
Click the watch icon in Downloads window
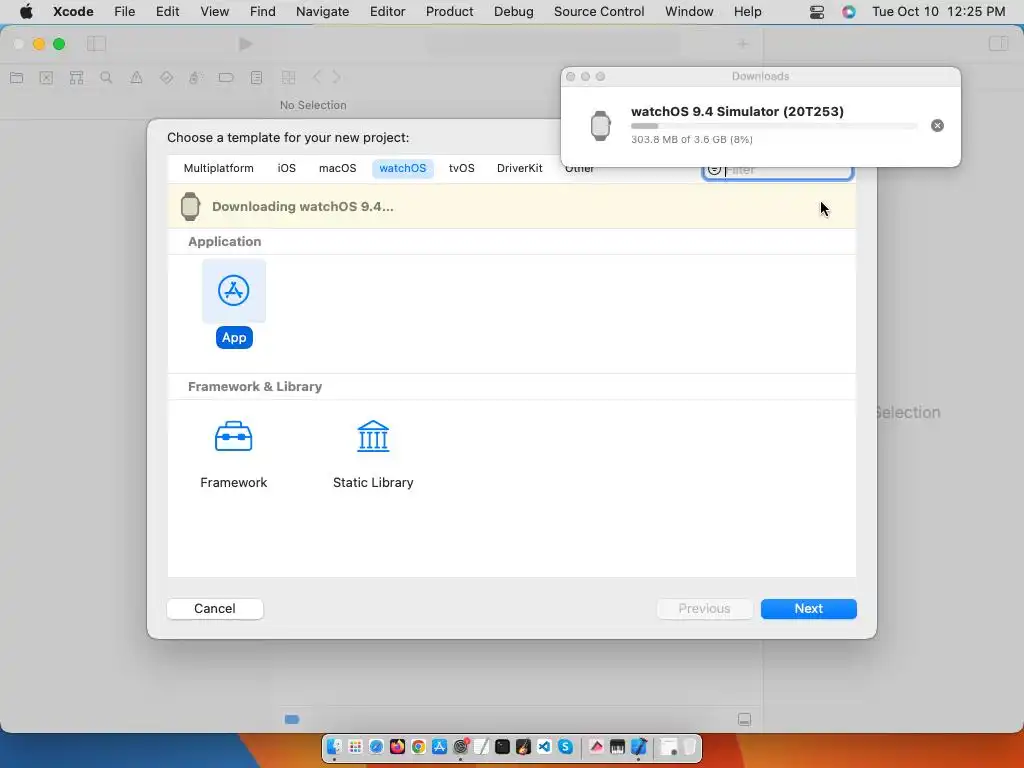(x=600, y=125)
